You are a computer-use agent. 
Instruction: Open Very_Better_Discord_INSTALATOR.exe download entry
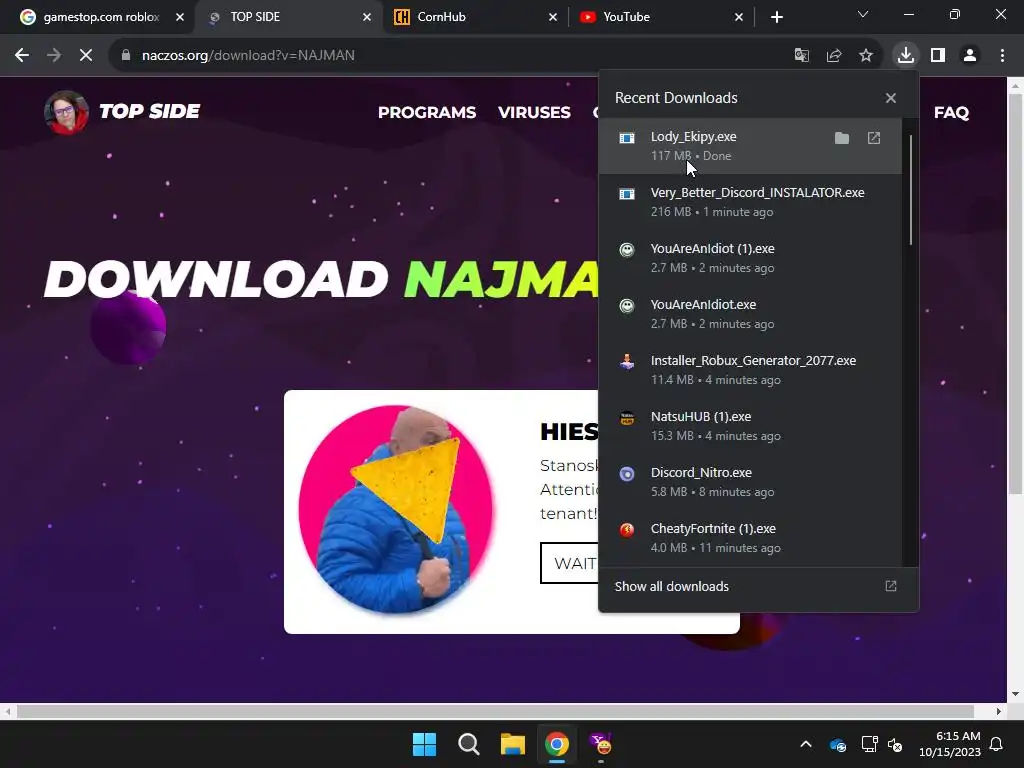click(x=750, y=202)
